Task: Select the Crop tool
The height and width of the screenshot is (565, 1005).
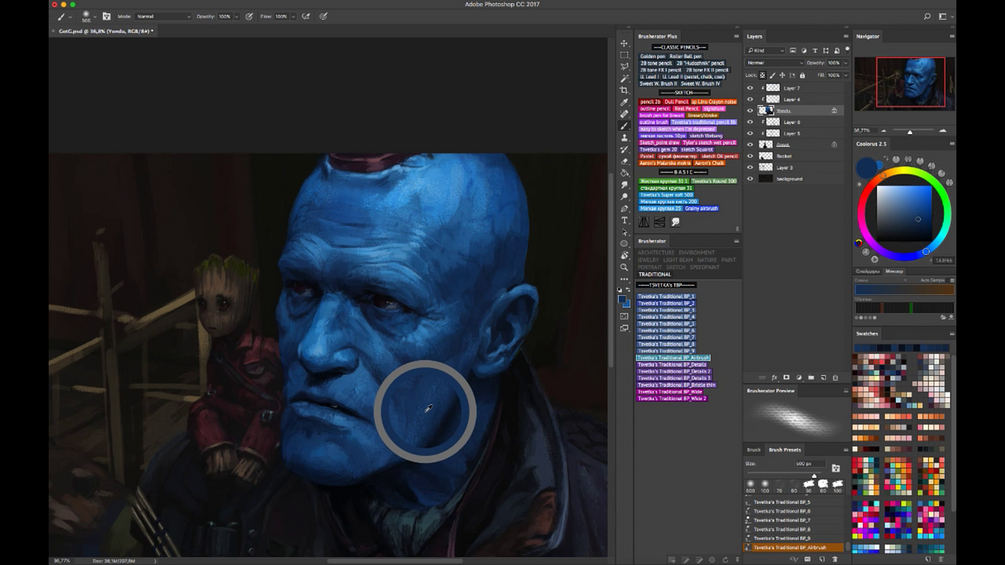Action: pyautogui.click(x=624, y=90)
